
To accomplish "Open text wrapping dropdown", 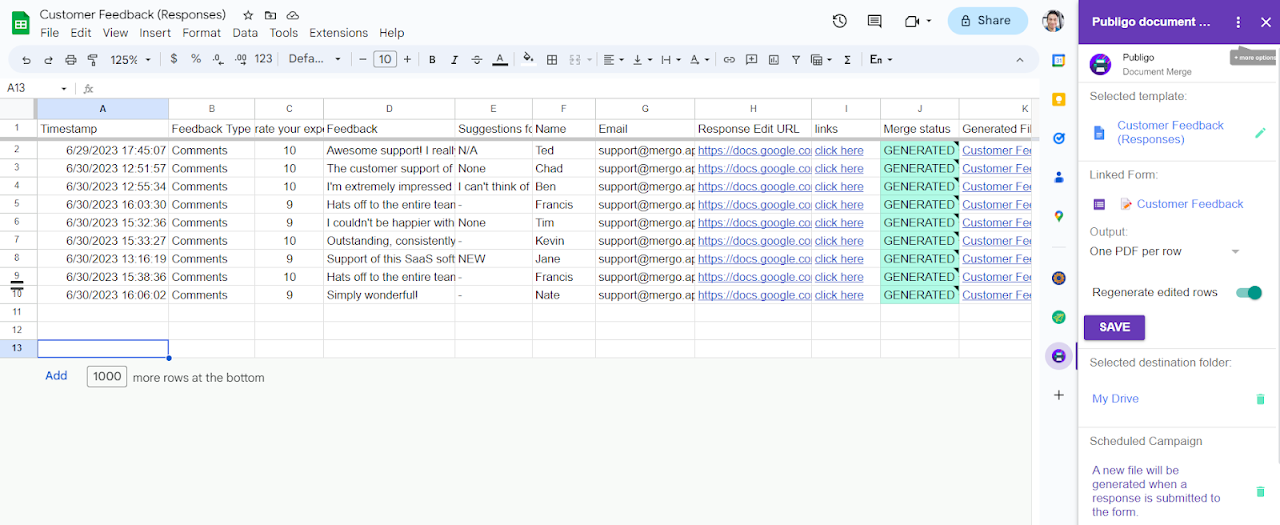I will (x=672, y=60).
